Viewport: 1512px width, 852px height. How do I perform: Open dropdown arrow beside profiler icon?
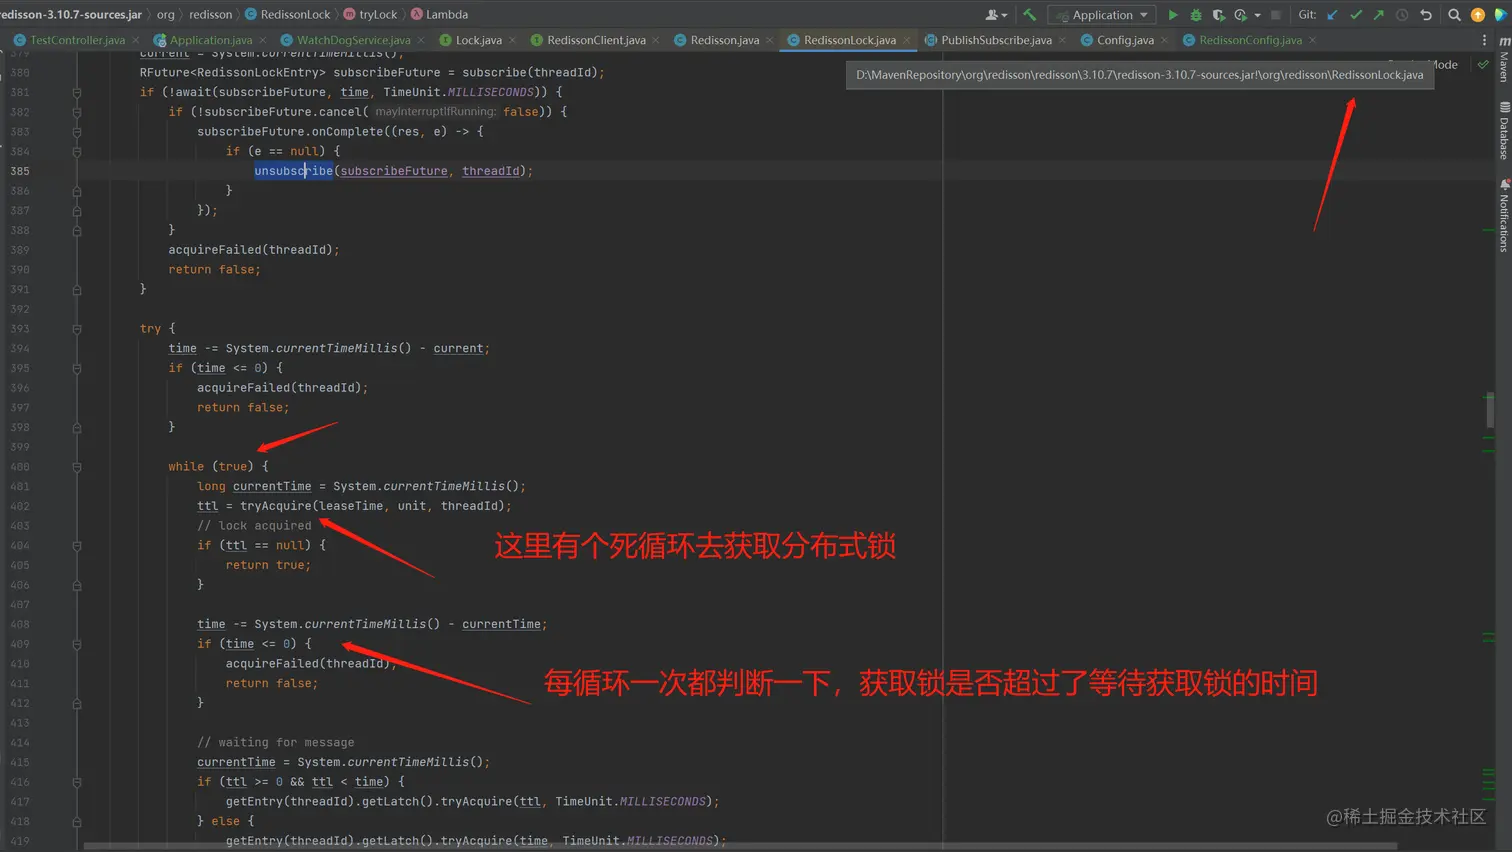click(x=1257, y=15)
